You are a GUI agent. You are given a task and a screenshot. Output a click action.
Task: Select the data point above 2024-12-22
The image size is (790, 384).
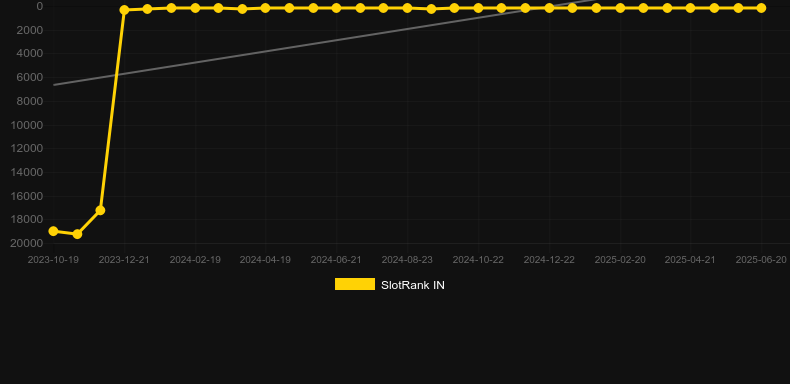(x=549, y=8)
